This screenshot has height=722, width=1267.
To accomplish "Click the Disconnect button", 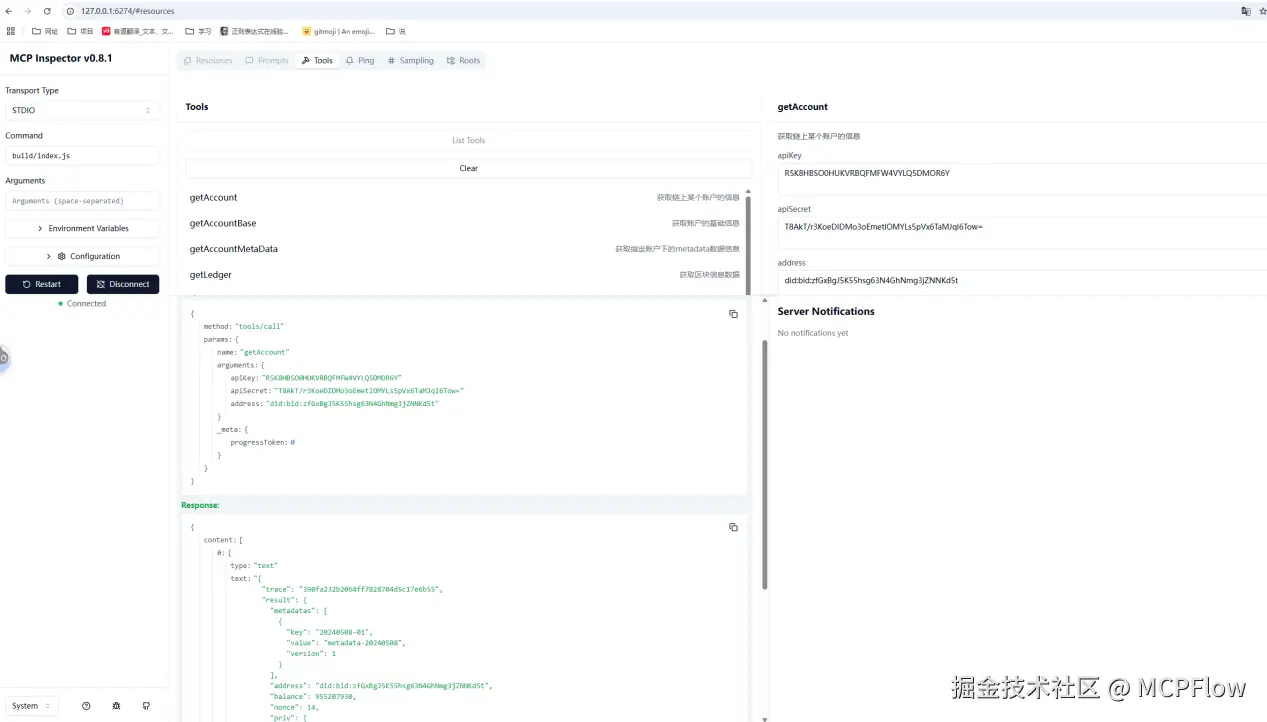I will 123,284.
